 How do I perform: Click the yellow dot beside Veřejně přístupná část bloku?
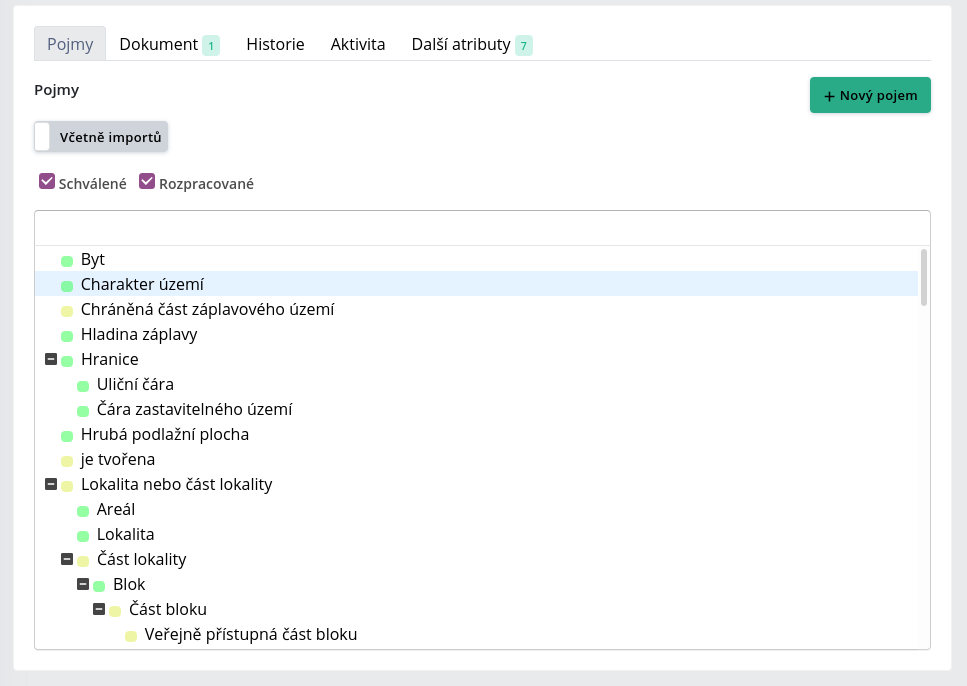point(131,636)
